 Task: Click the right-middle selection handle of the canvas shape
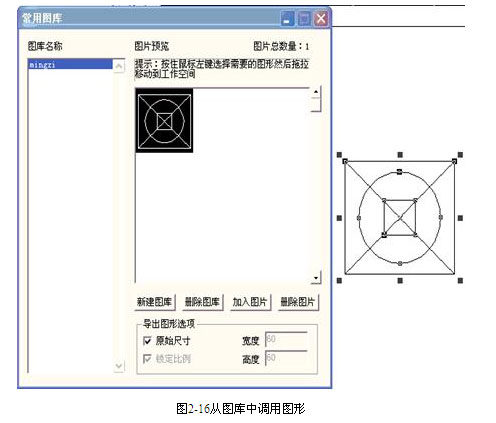(x=460, y=218)
